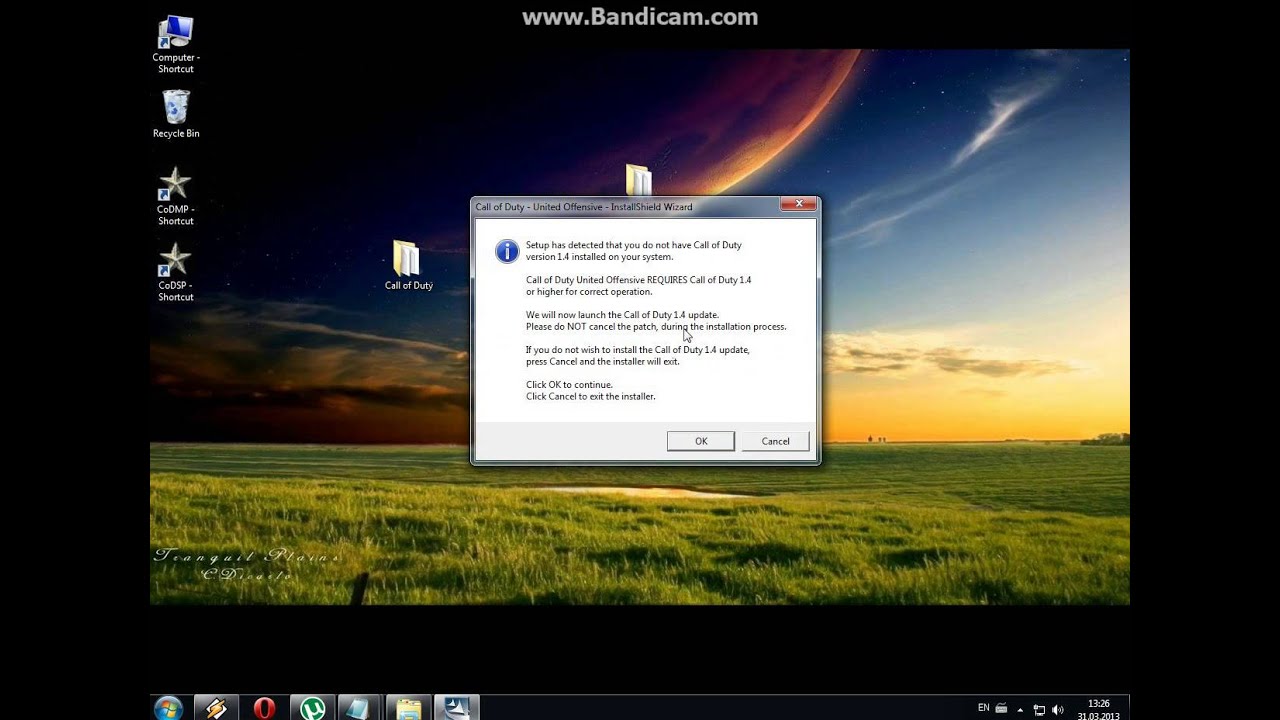The width and height of the screenshot is (1280, 720).
Task: Open the Windows Start menu
Action: pos(168,708)
